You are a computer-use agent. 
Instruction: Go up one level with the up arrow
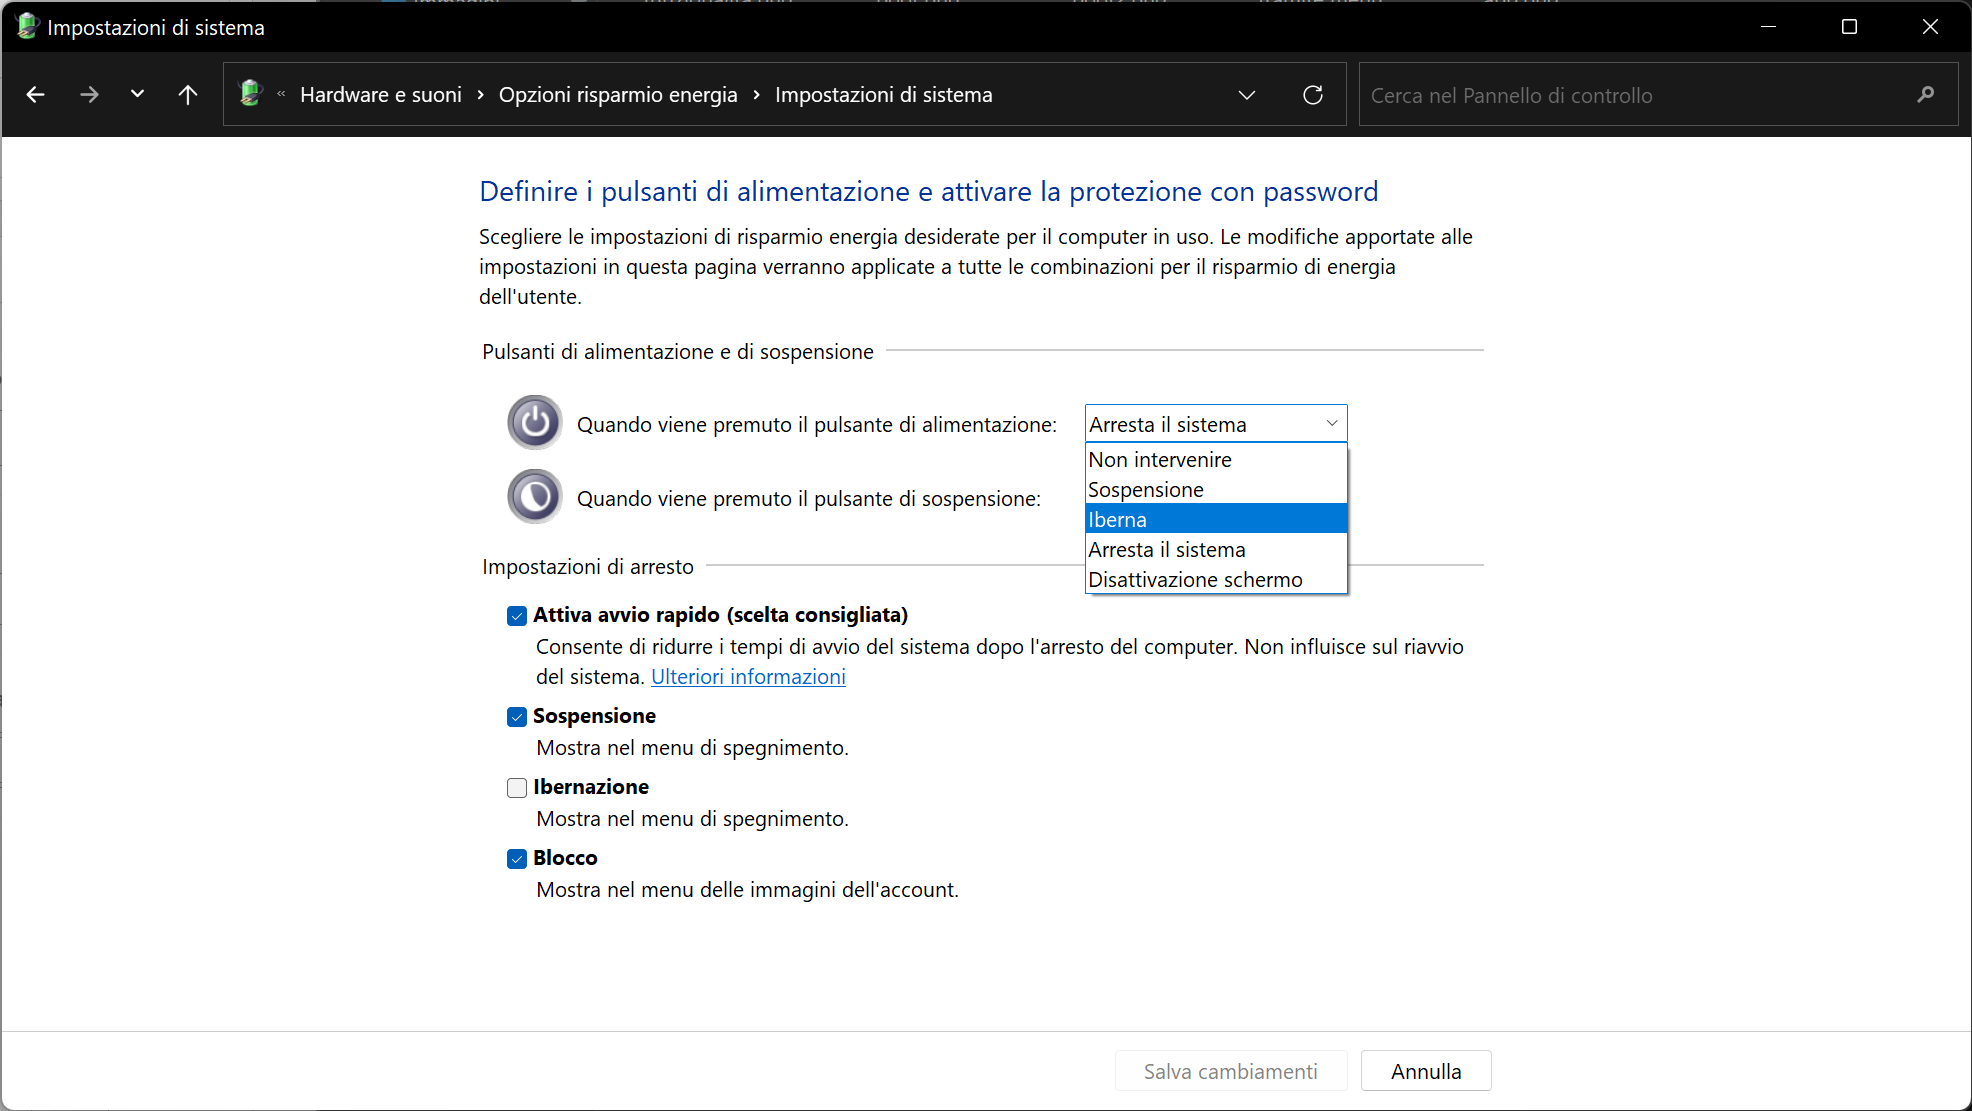[x=187, y=95]
